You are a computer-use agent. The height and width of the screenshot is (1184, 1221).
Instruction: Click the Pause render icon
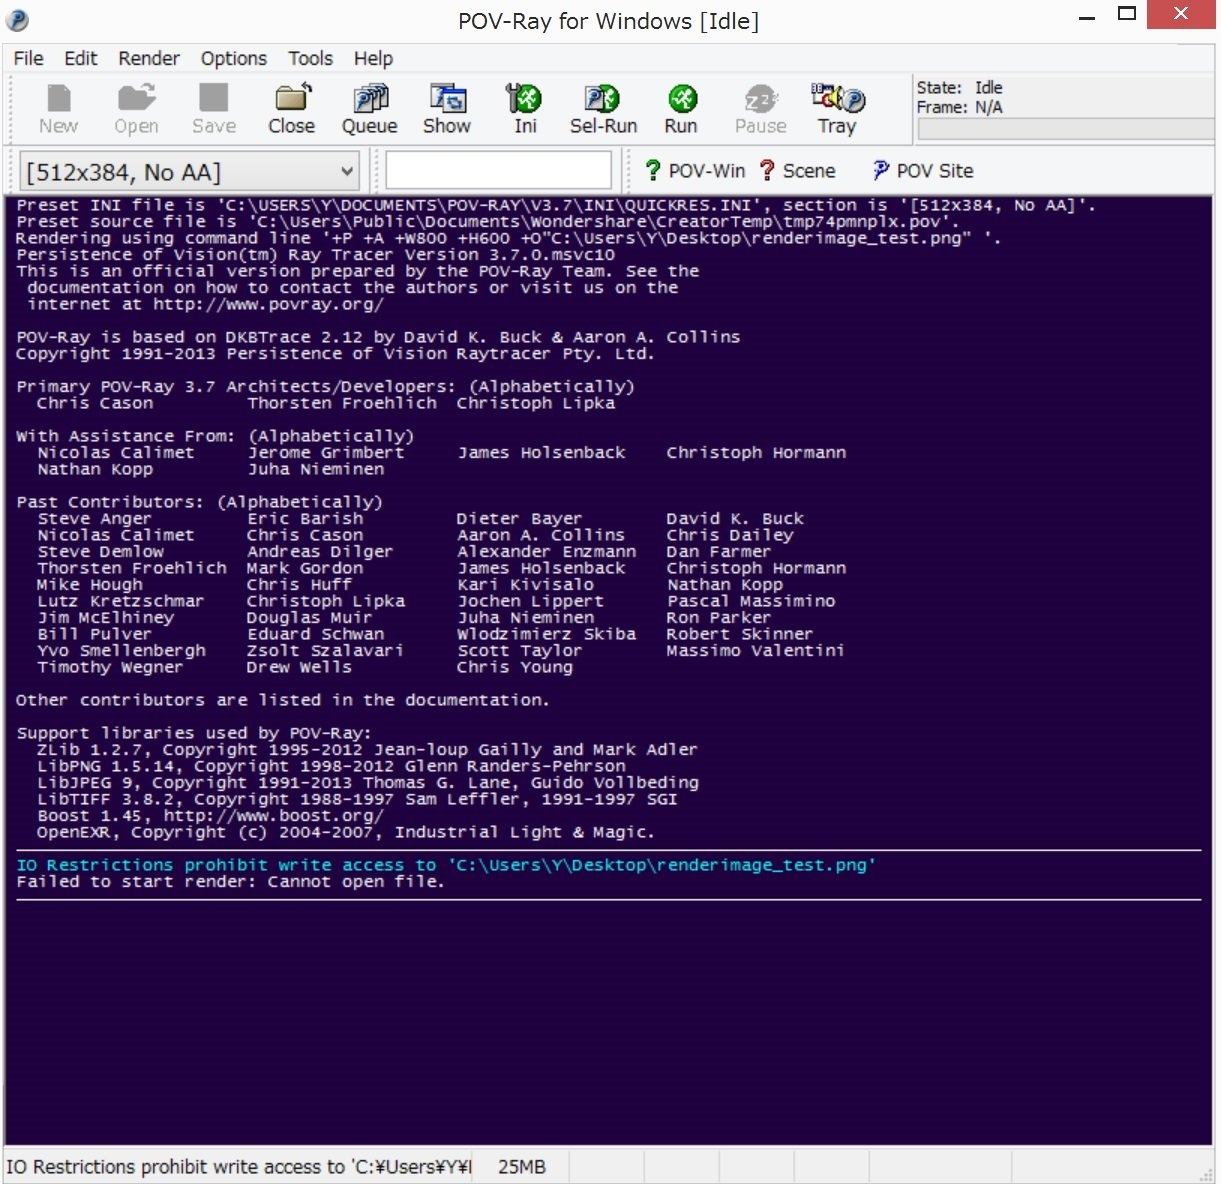coord(761,109)
